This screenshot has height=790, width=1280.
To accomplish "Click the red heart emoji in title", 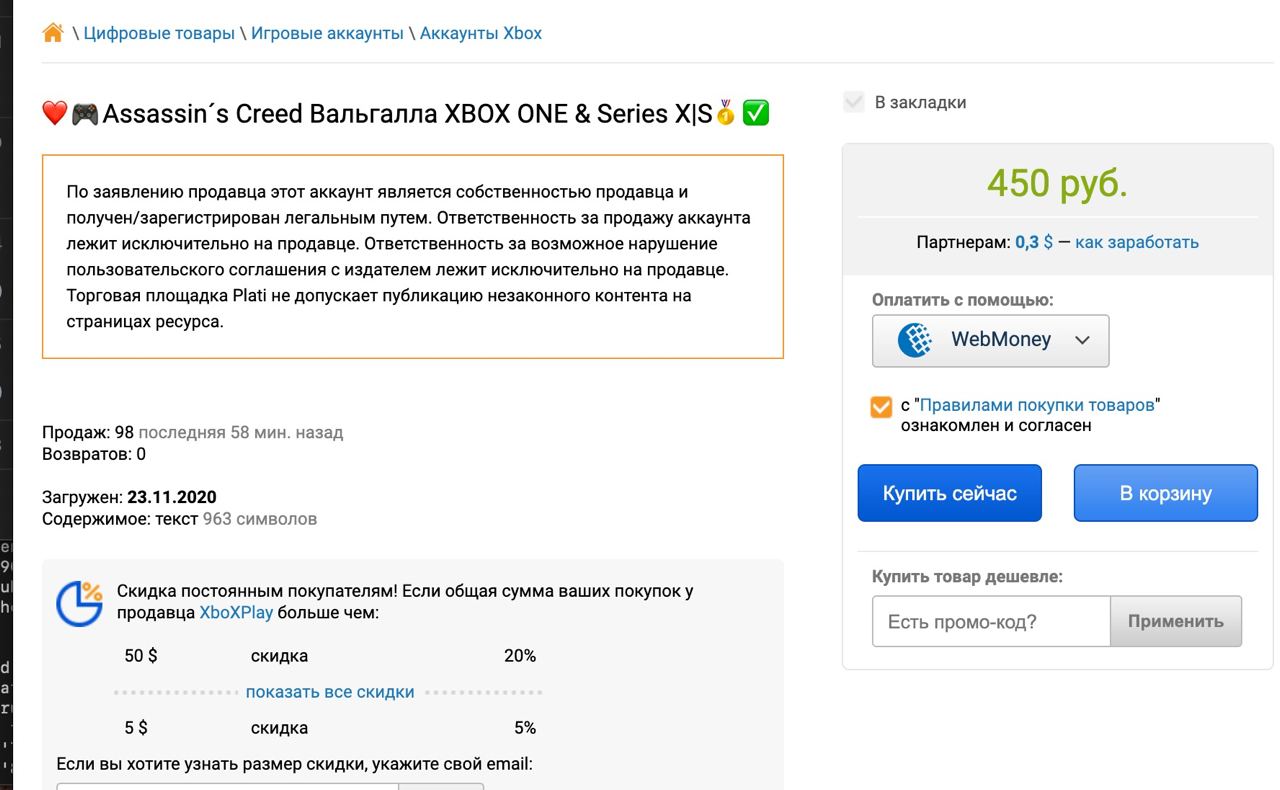I will point(55,113).
